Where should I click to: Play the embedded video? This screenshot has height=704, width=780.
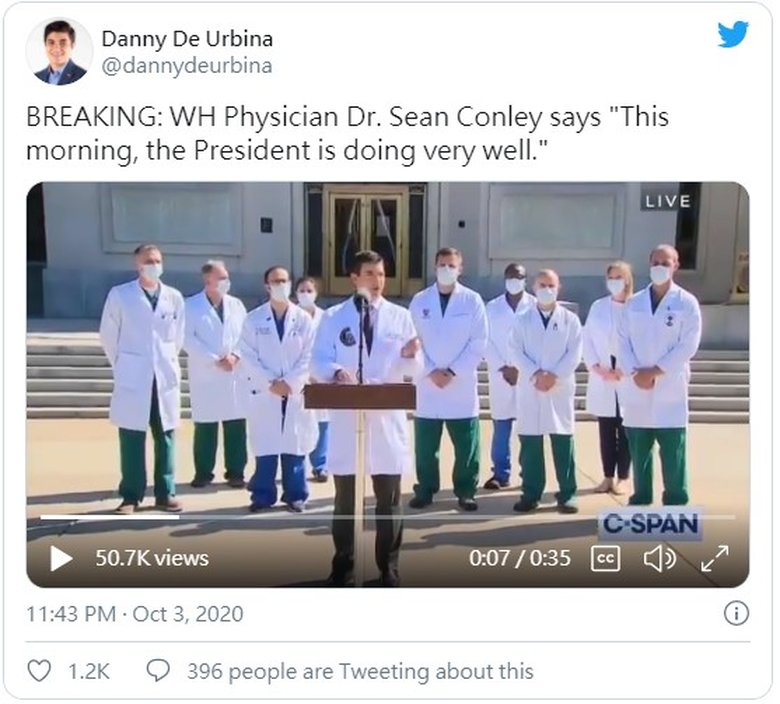[61, 558]
